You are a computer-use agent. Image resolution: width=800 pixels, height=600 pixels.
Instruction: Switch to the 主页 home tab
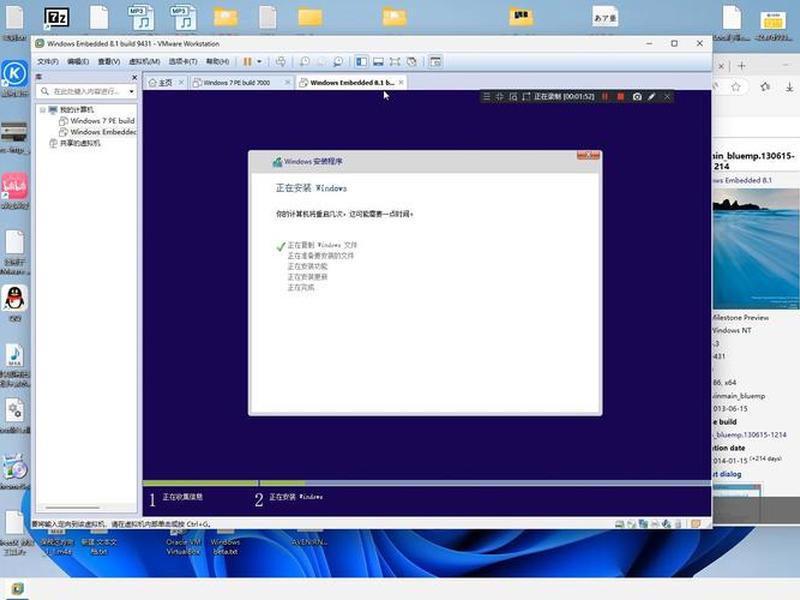[161, 83]
